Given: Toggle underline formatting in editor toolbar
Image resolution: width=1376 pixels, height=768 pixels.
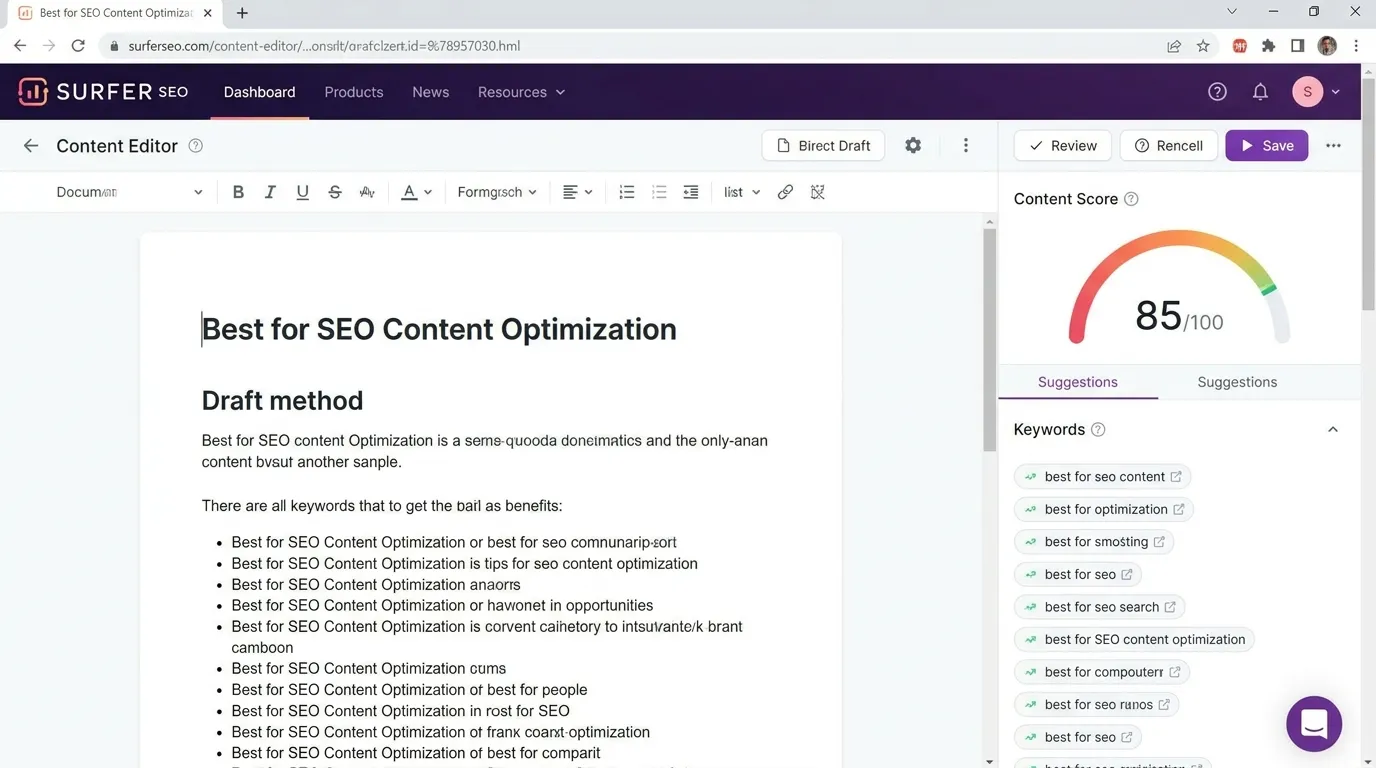Looking at the screenshot, I should pos(302,192).
